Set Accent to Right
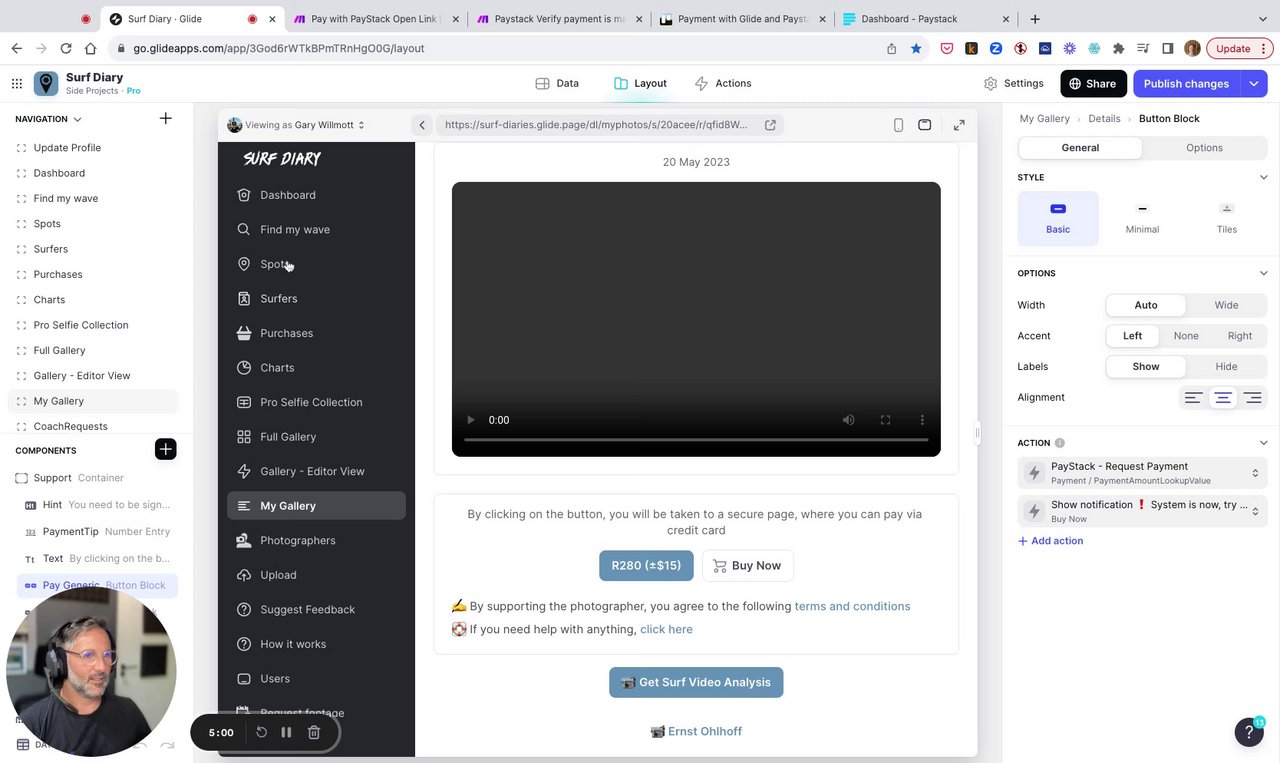 pos(1240,336)
